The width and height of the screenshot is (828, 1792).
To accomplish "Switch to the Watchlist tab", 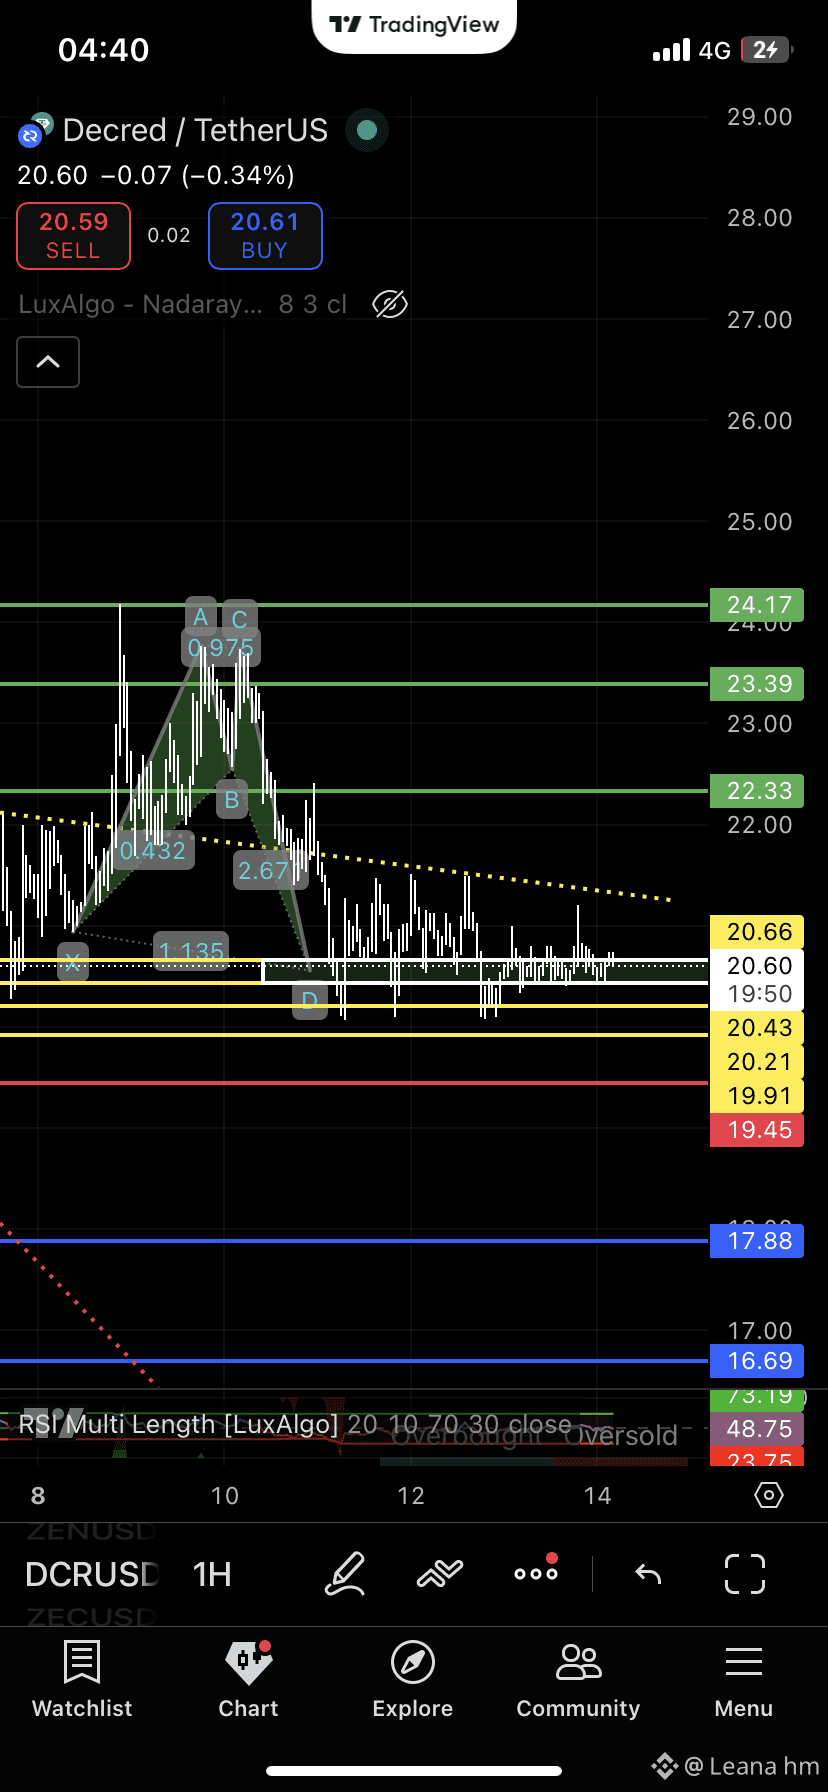I will [x=82, y=1680].
